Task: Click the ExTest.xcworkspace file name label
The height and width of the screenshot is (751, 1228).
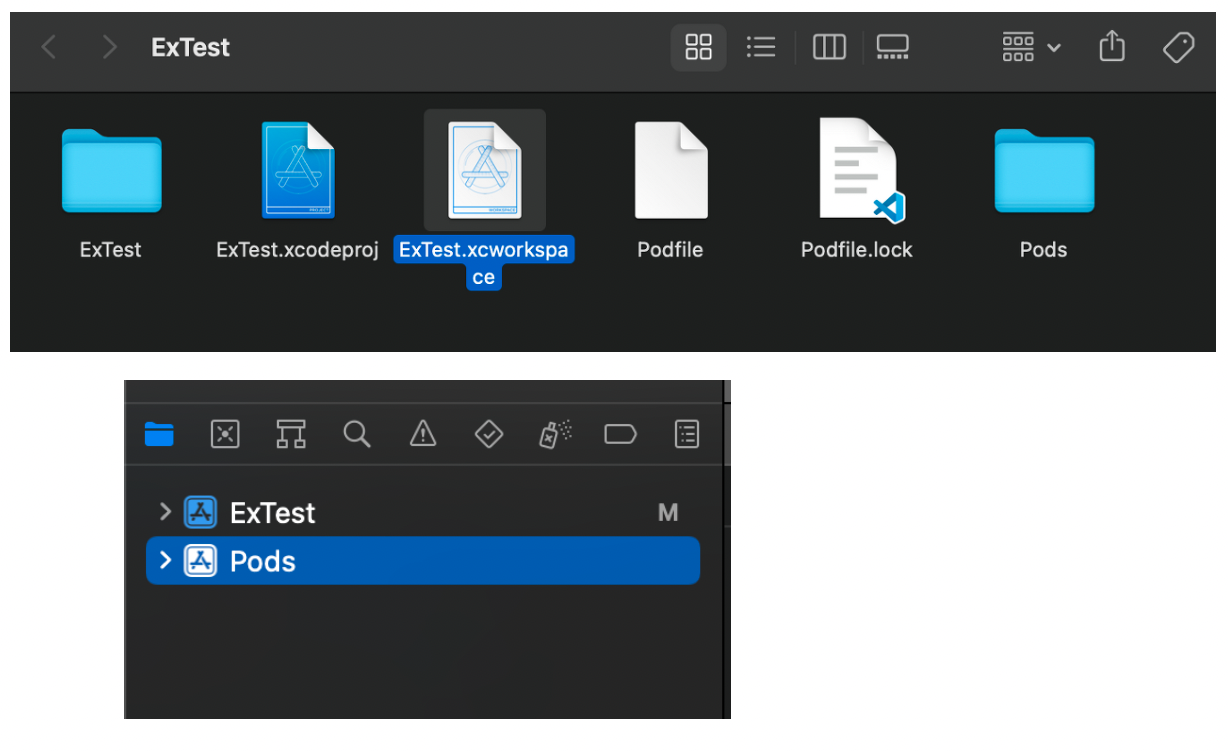Action: pos(484,263)
